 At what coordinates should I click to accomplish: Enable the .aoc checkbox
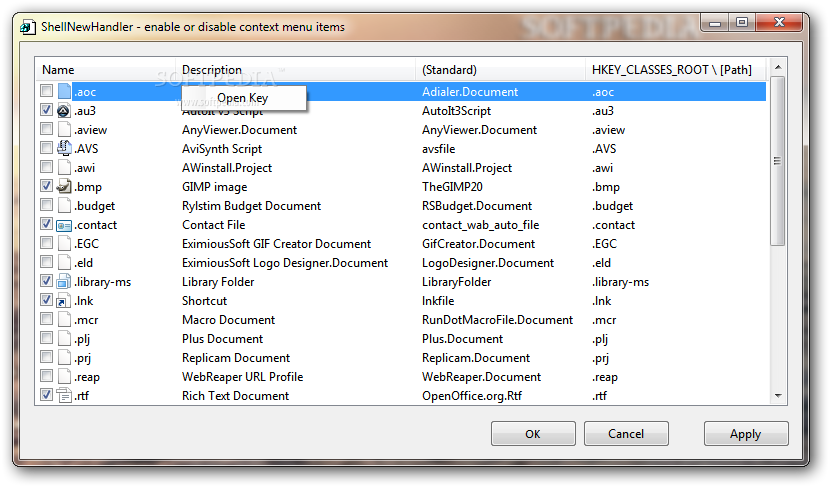pos(47,91)
